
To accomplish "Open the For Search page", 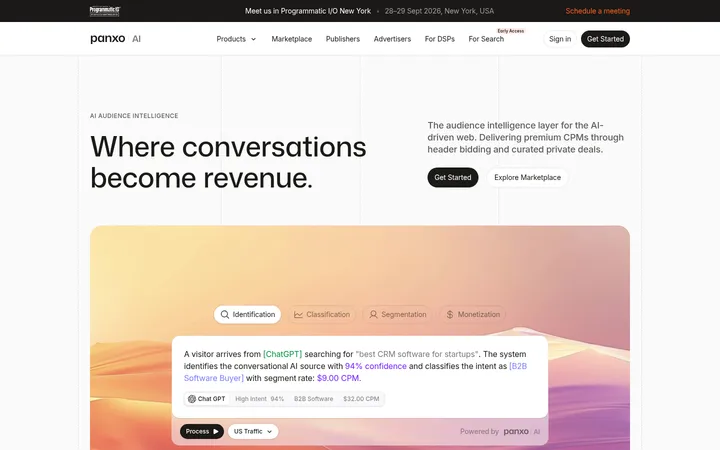I will click(x=486, y=39).
